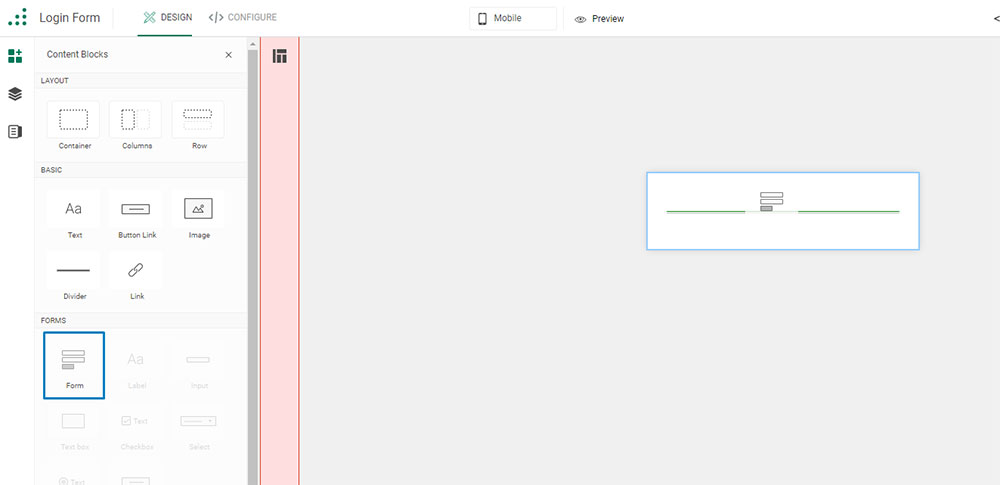1000x485 pixels.
Task: Switch to the CONFIGURE tab
Action: [x=243, y=18]
